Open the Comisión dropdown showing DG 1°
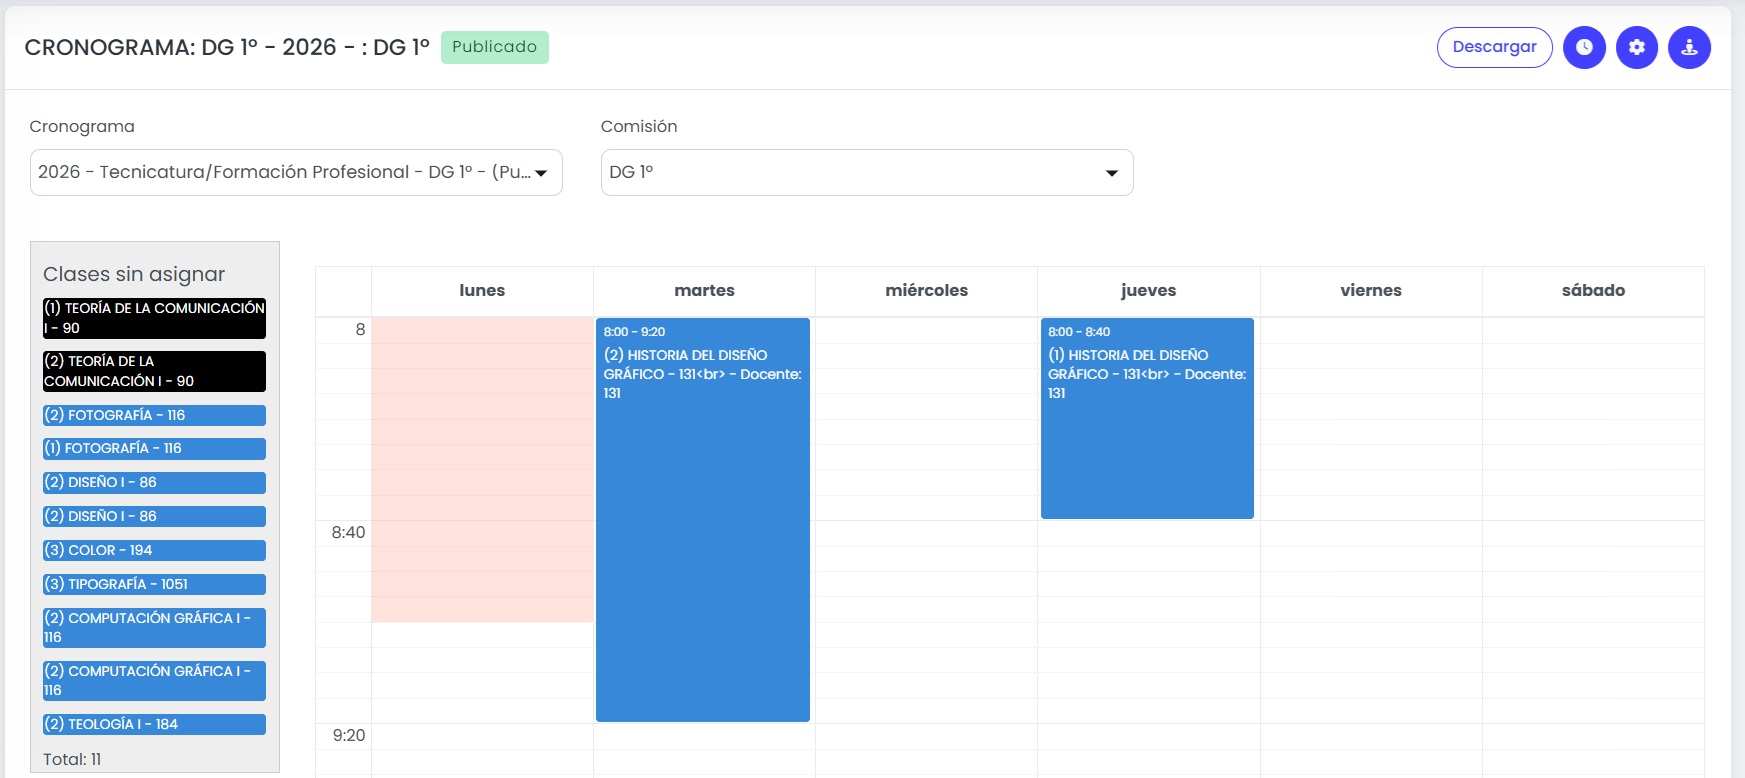Image resolution: width=1745 pixels, height=778 pixels. pyautogui.click(x=867, y=172)
